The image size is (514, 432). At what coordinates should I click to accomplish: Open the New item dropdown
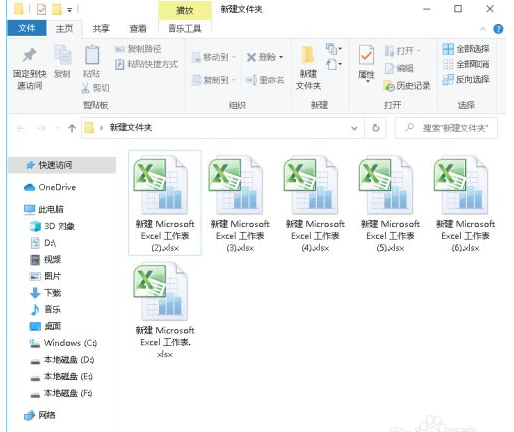(x=334, y=49)
